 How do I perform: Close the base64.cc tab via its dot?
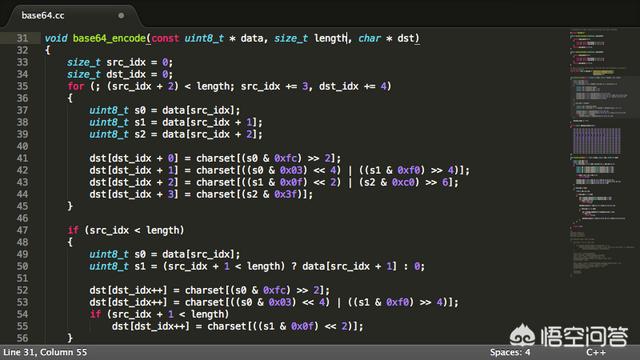coord(121,16)
